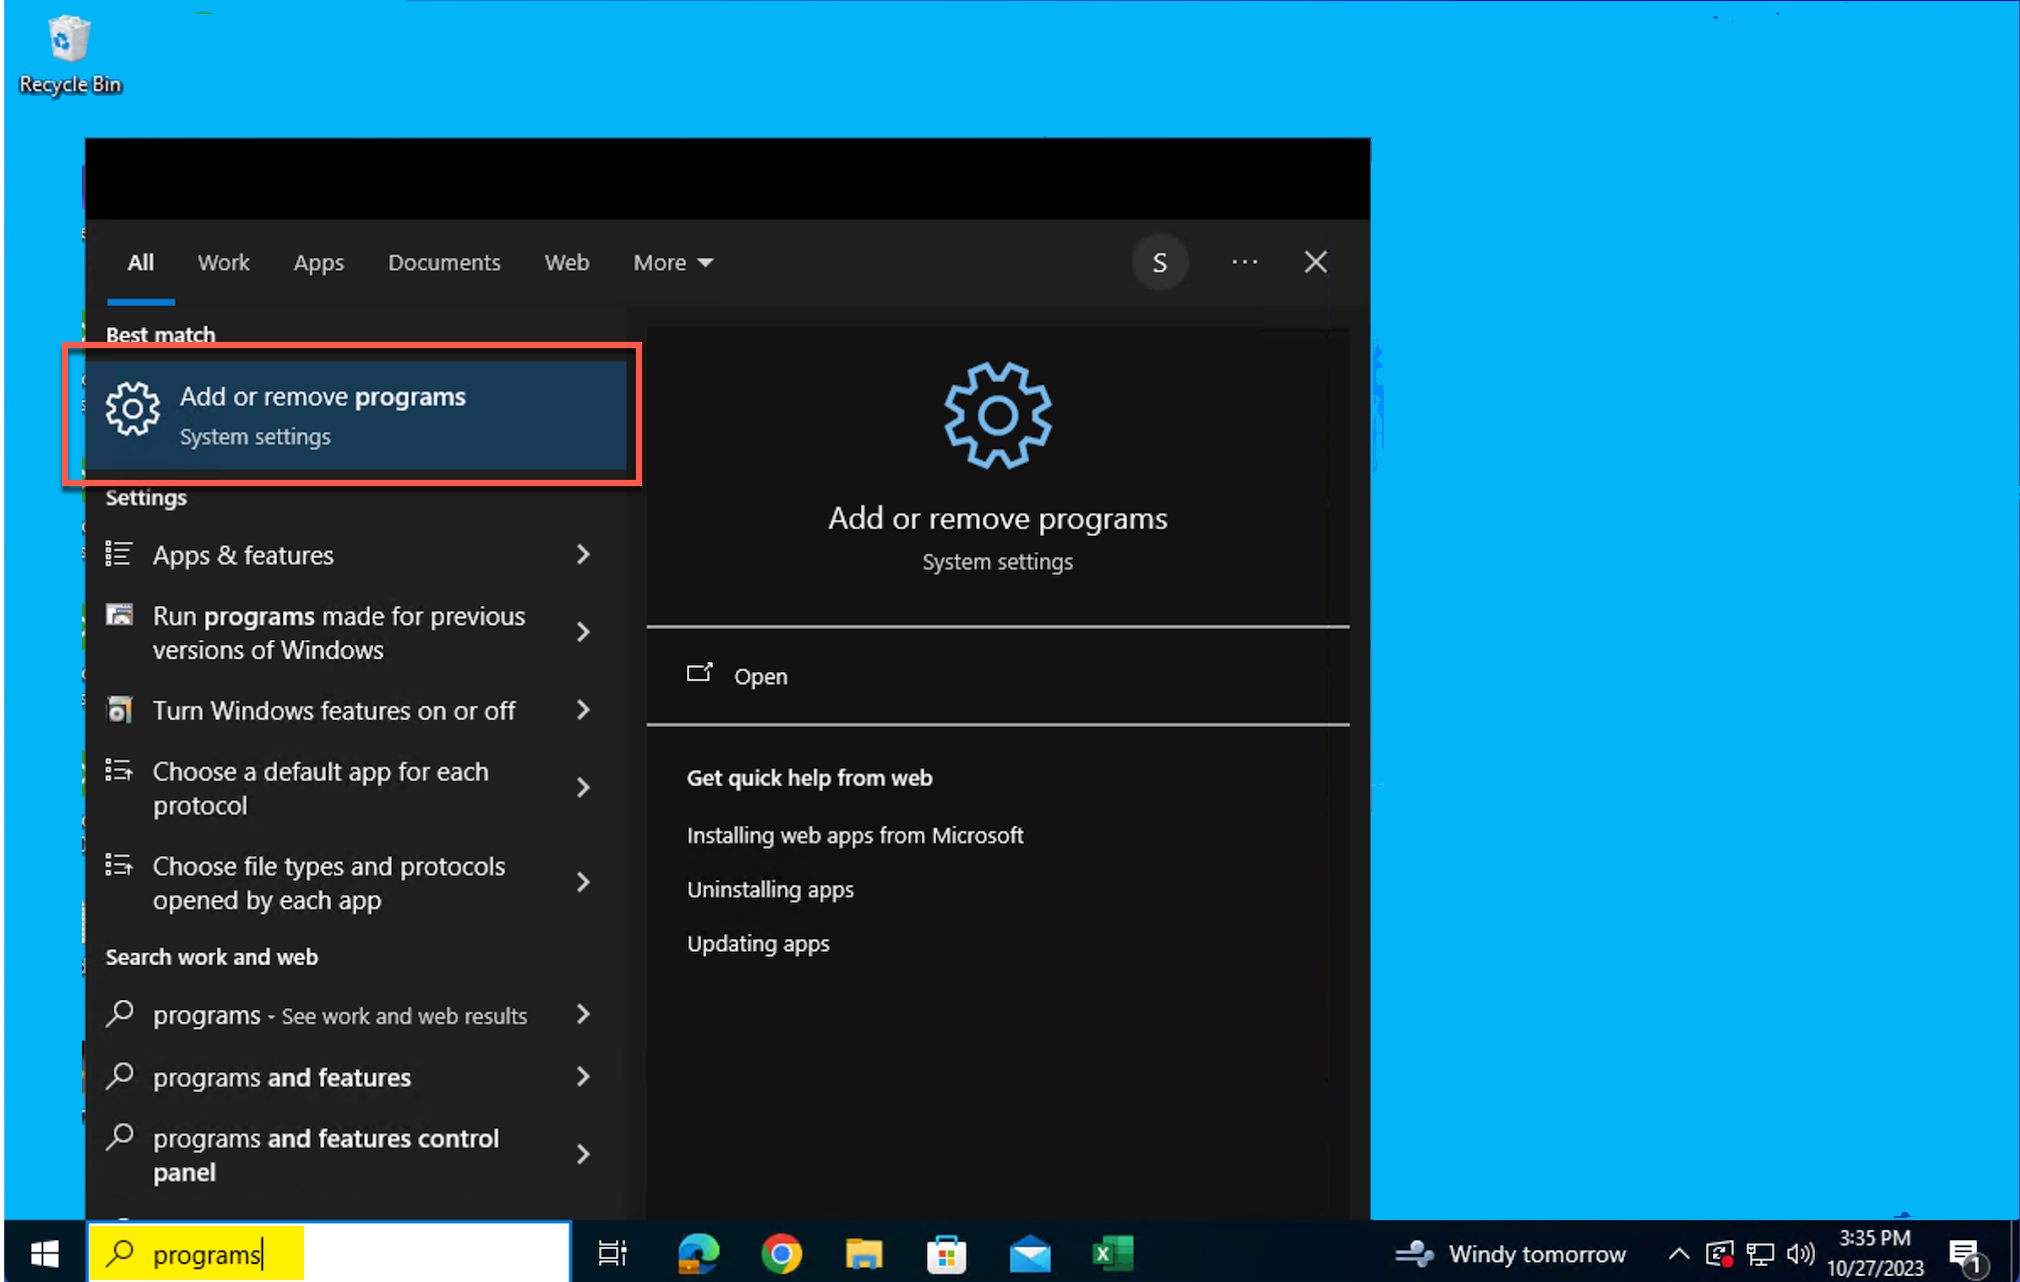Open Installing web apps from Microsoft link
This screenshot has width=2020, height=1282.
click(855, 835)
